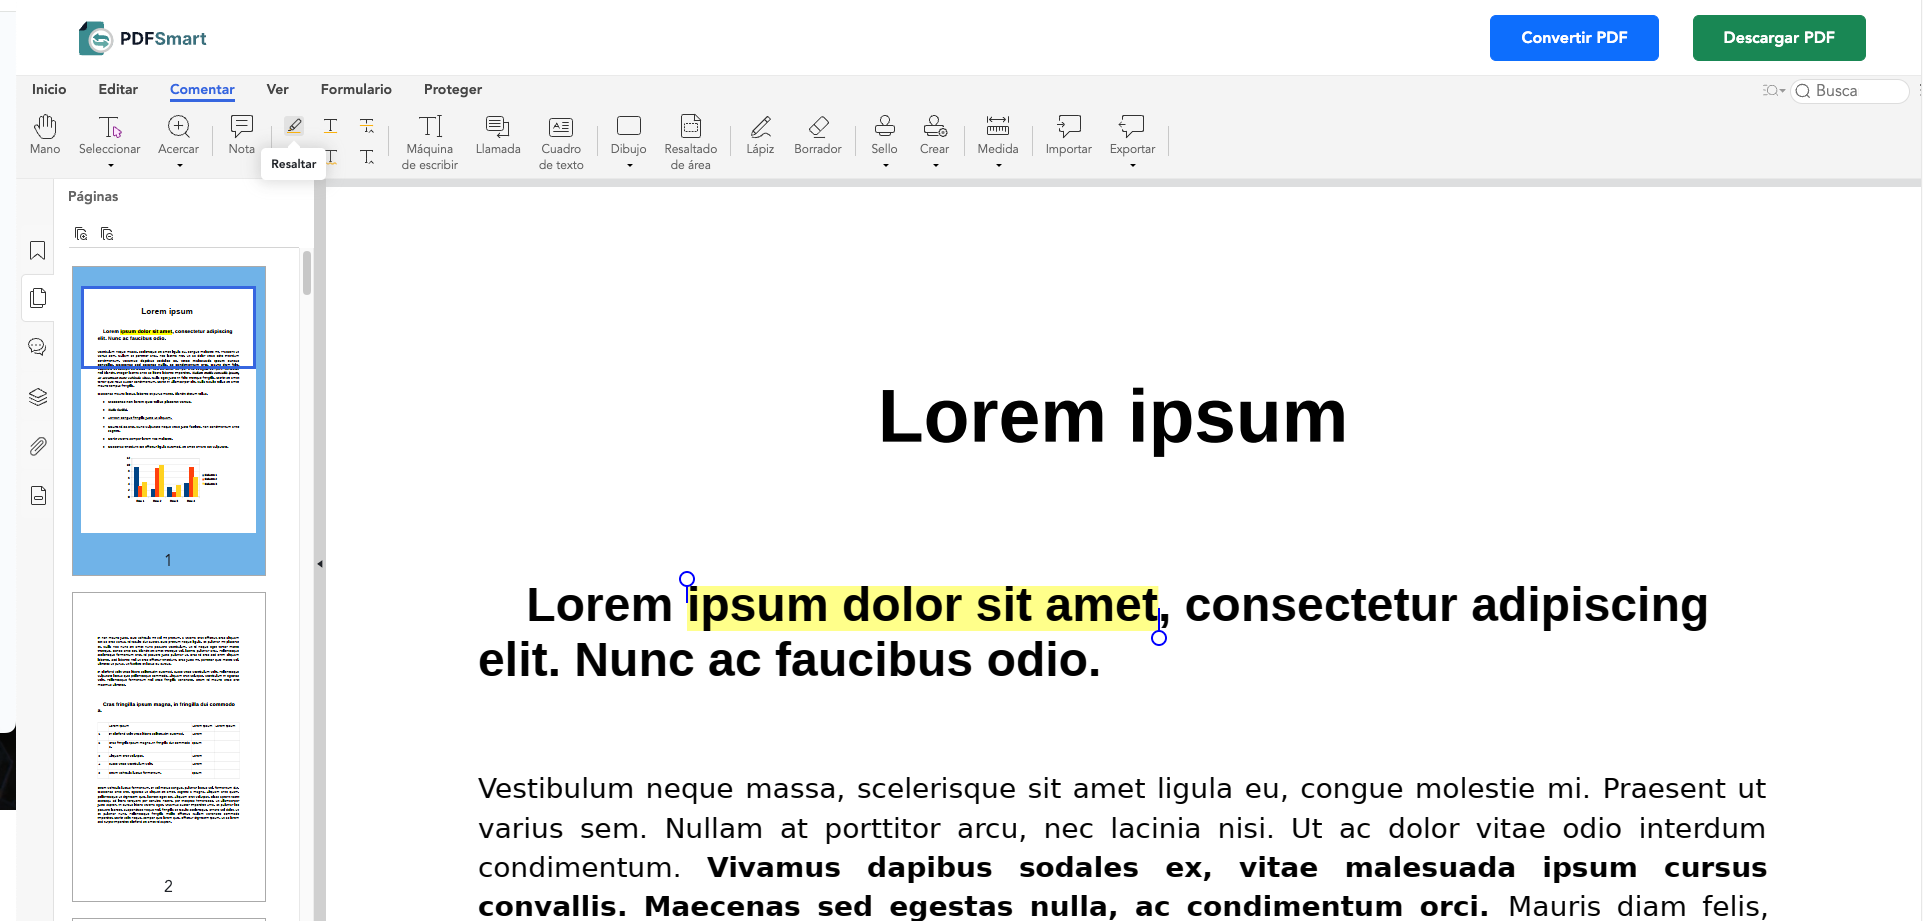
Task: Click the yellow highlighted 'ipsum dolor sit amet'
Action: click(922, 607)
